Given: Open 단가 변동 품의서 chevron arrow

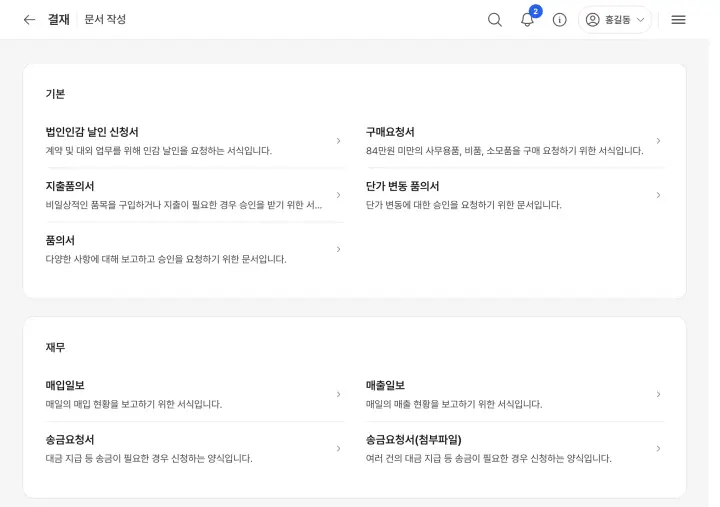Looking at the screenshot, I should click(x=658, y=195).
